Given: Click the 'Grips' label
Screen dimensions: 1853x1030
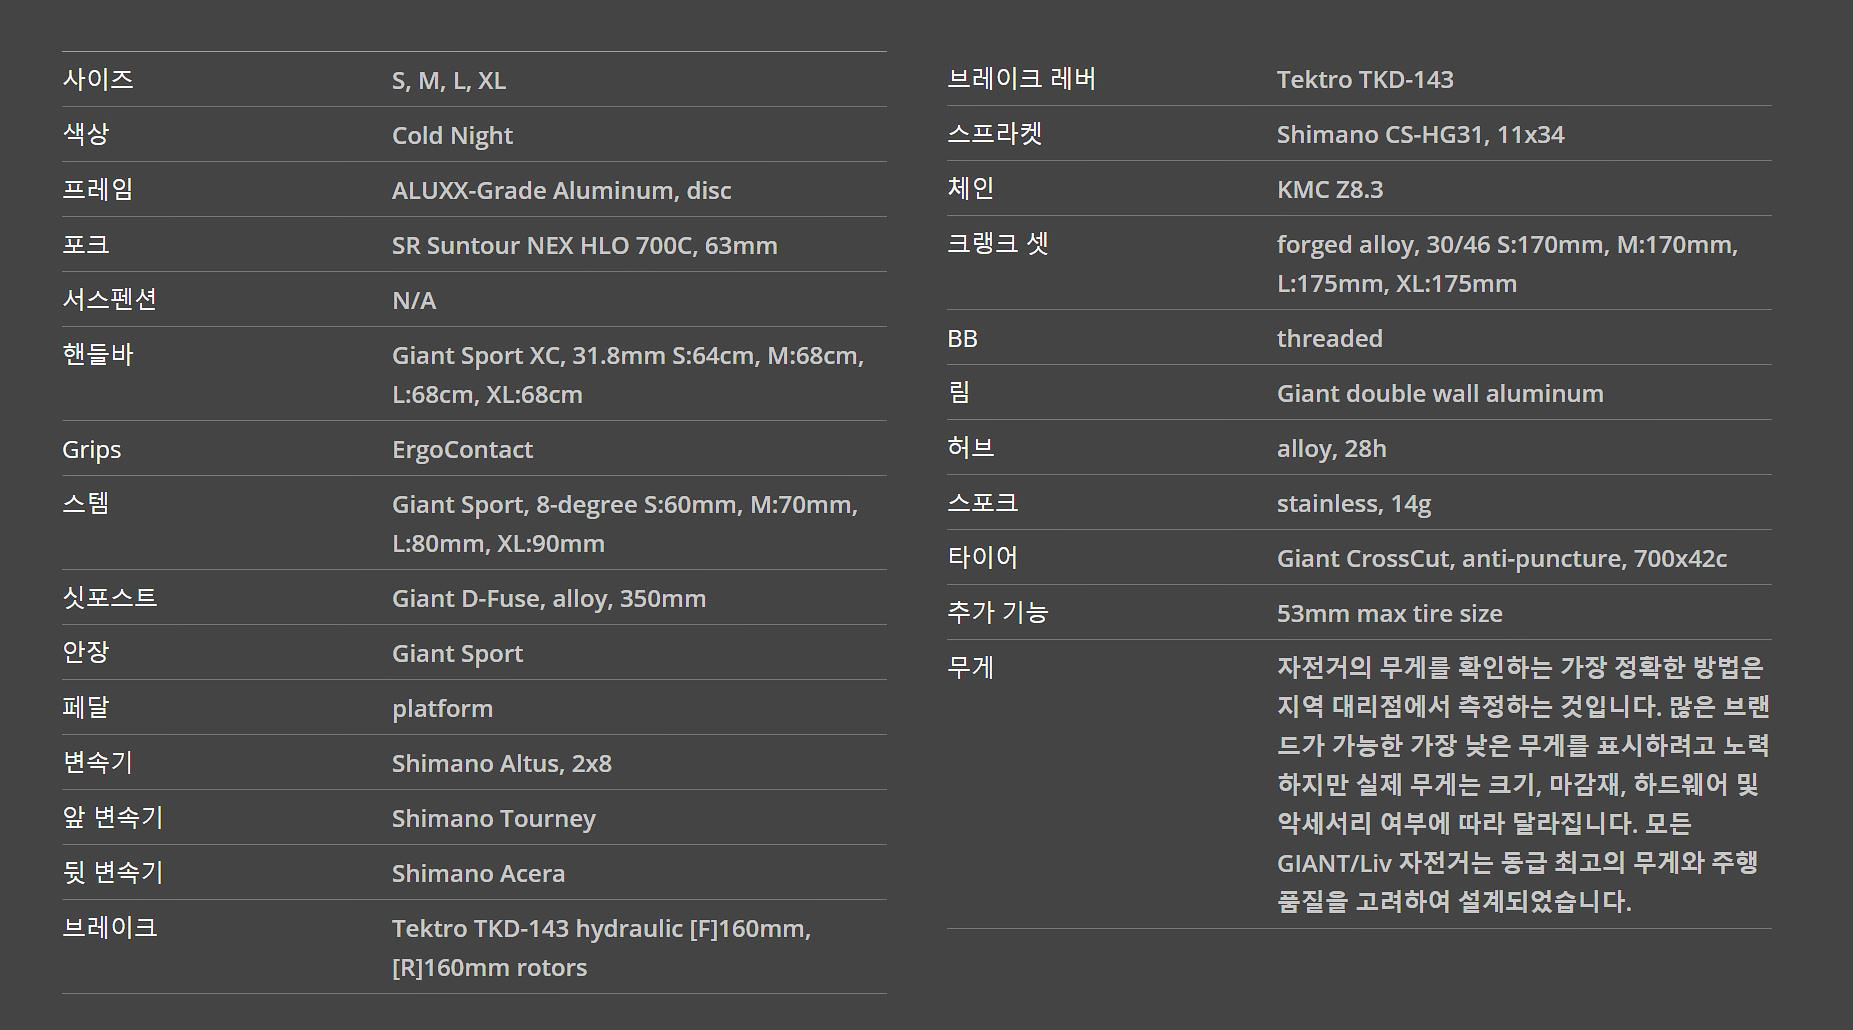Looking at the screenshot, I should click(x=91, y=450).
